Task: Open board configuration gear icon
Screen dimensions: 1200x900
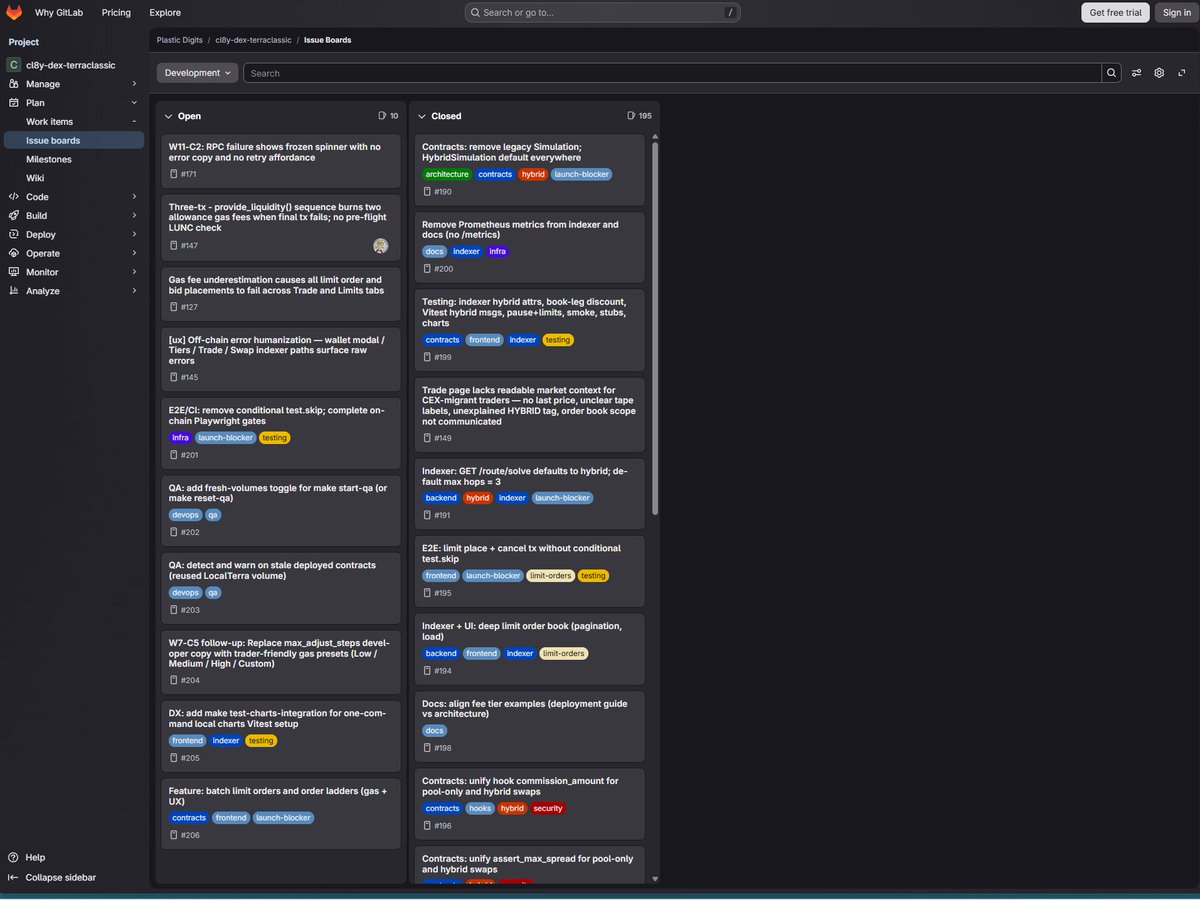Action: pos(1159,73)
